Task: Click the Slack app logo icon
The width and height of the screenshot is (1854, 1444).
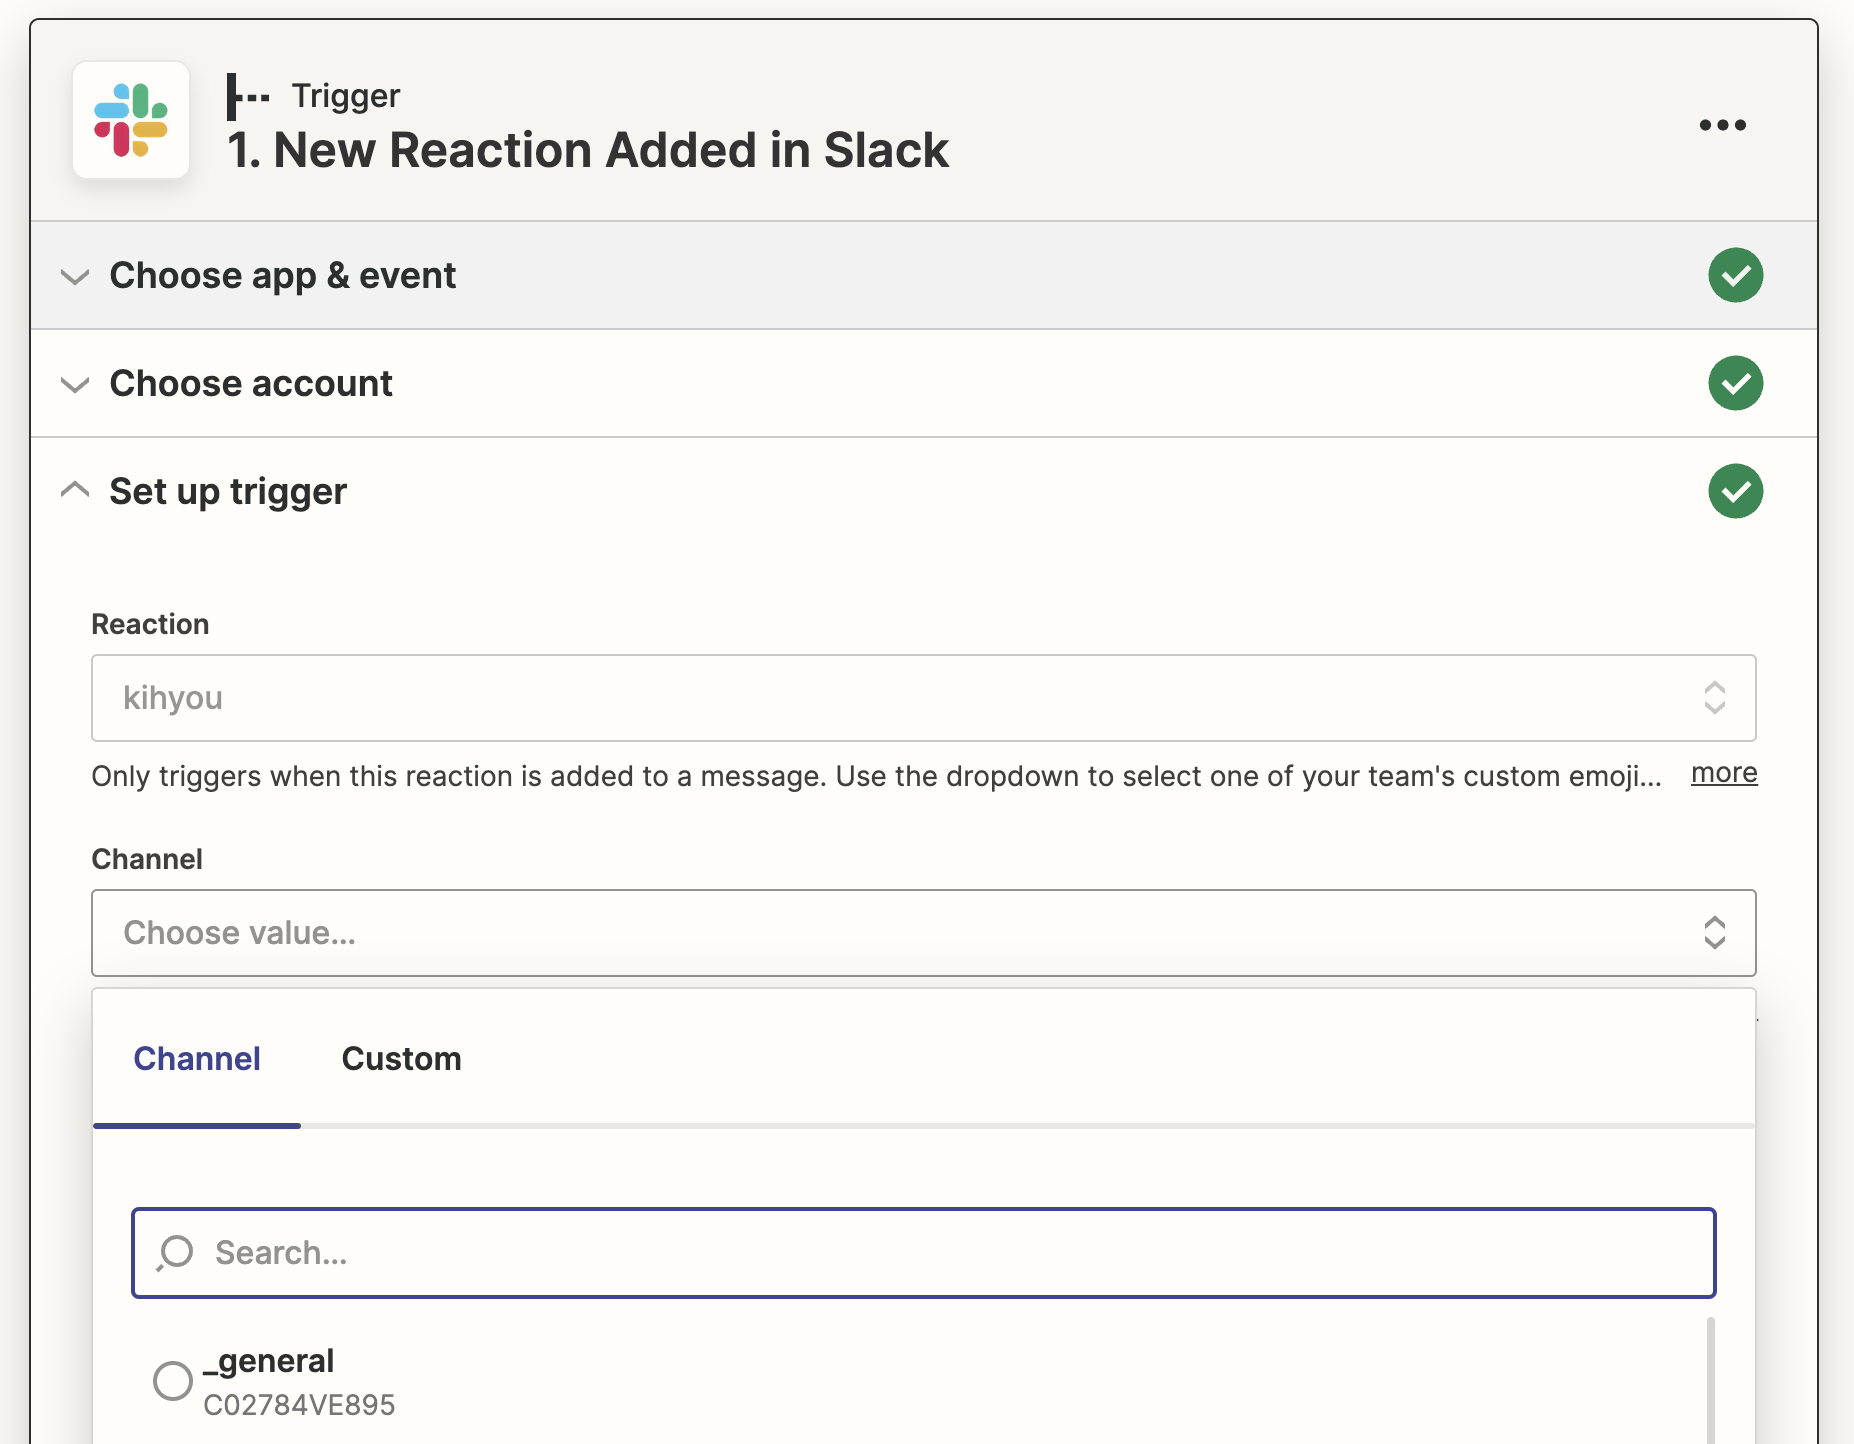Action: tap(131, 120)
